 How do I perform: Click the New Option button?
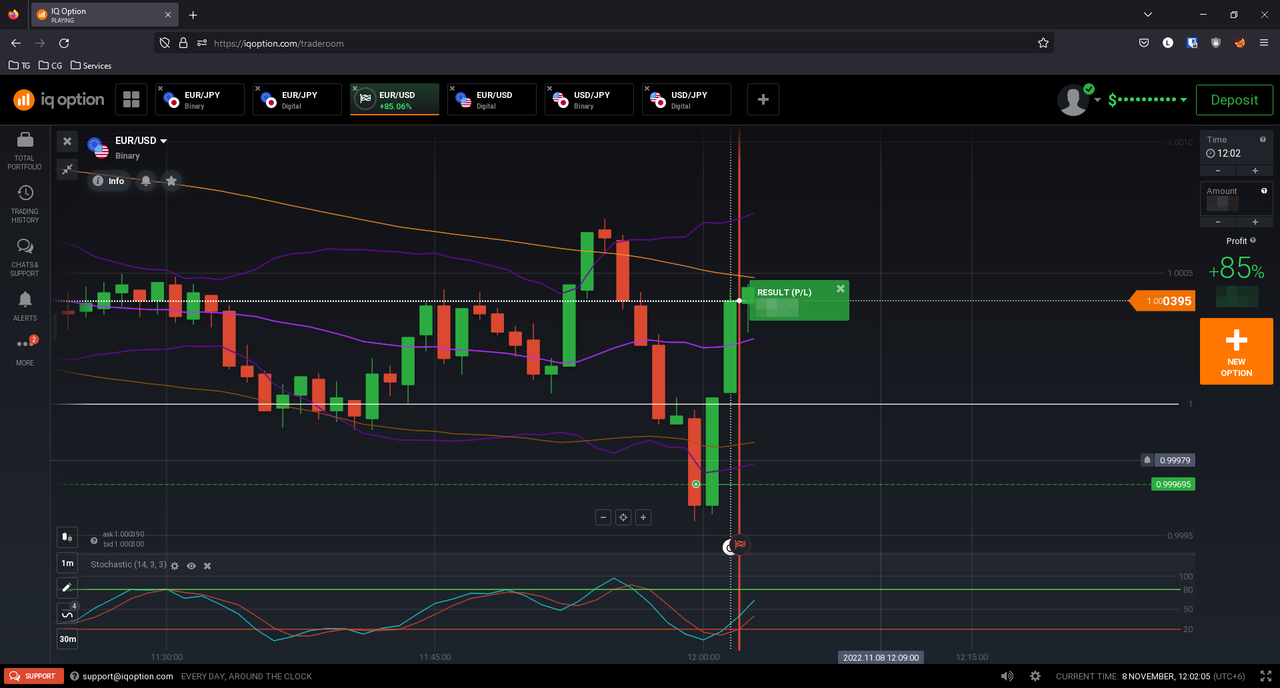point(1236,351)
